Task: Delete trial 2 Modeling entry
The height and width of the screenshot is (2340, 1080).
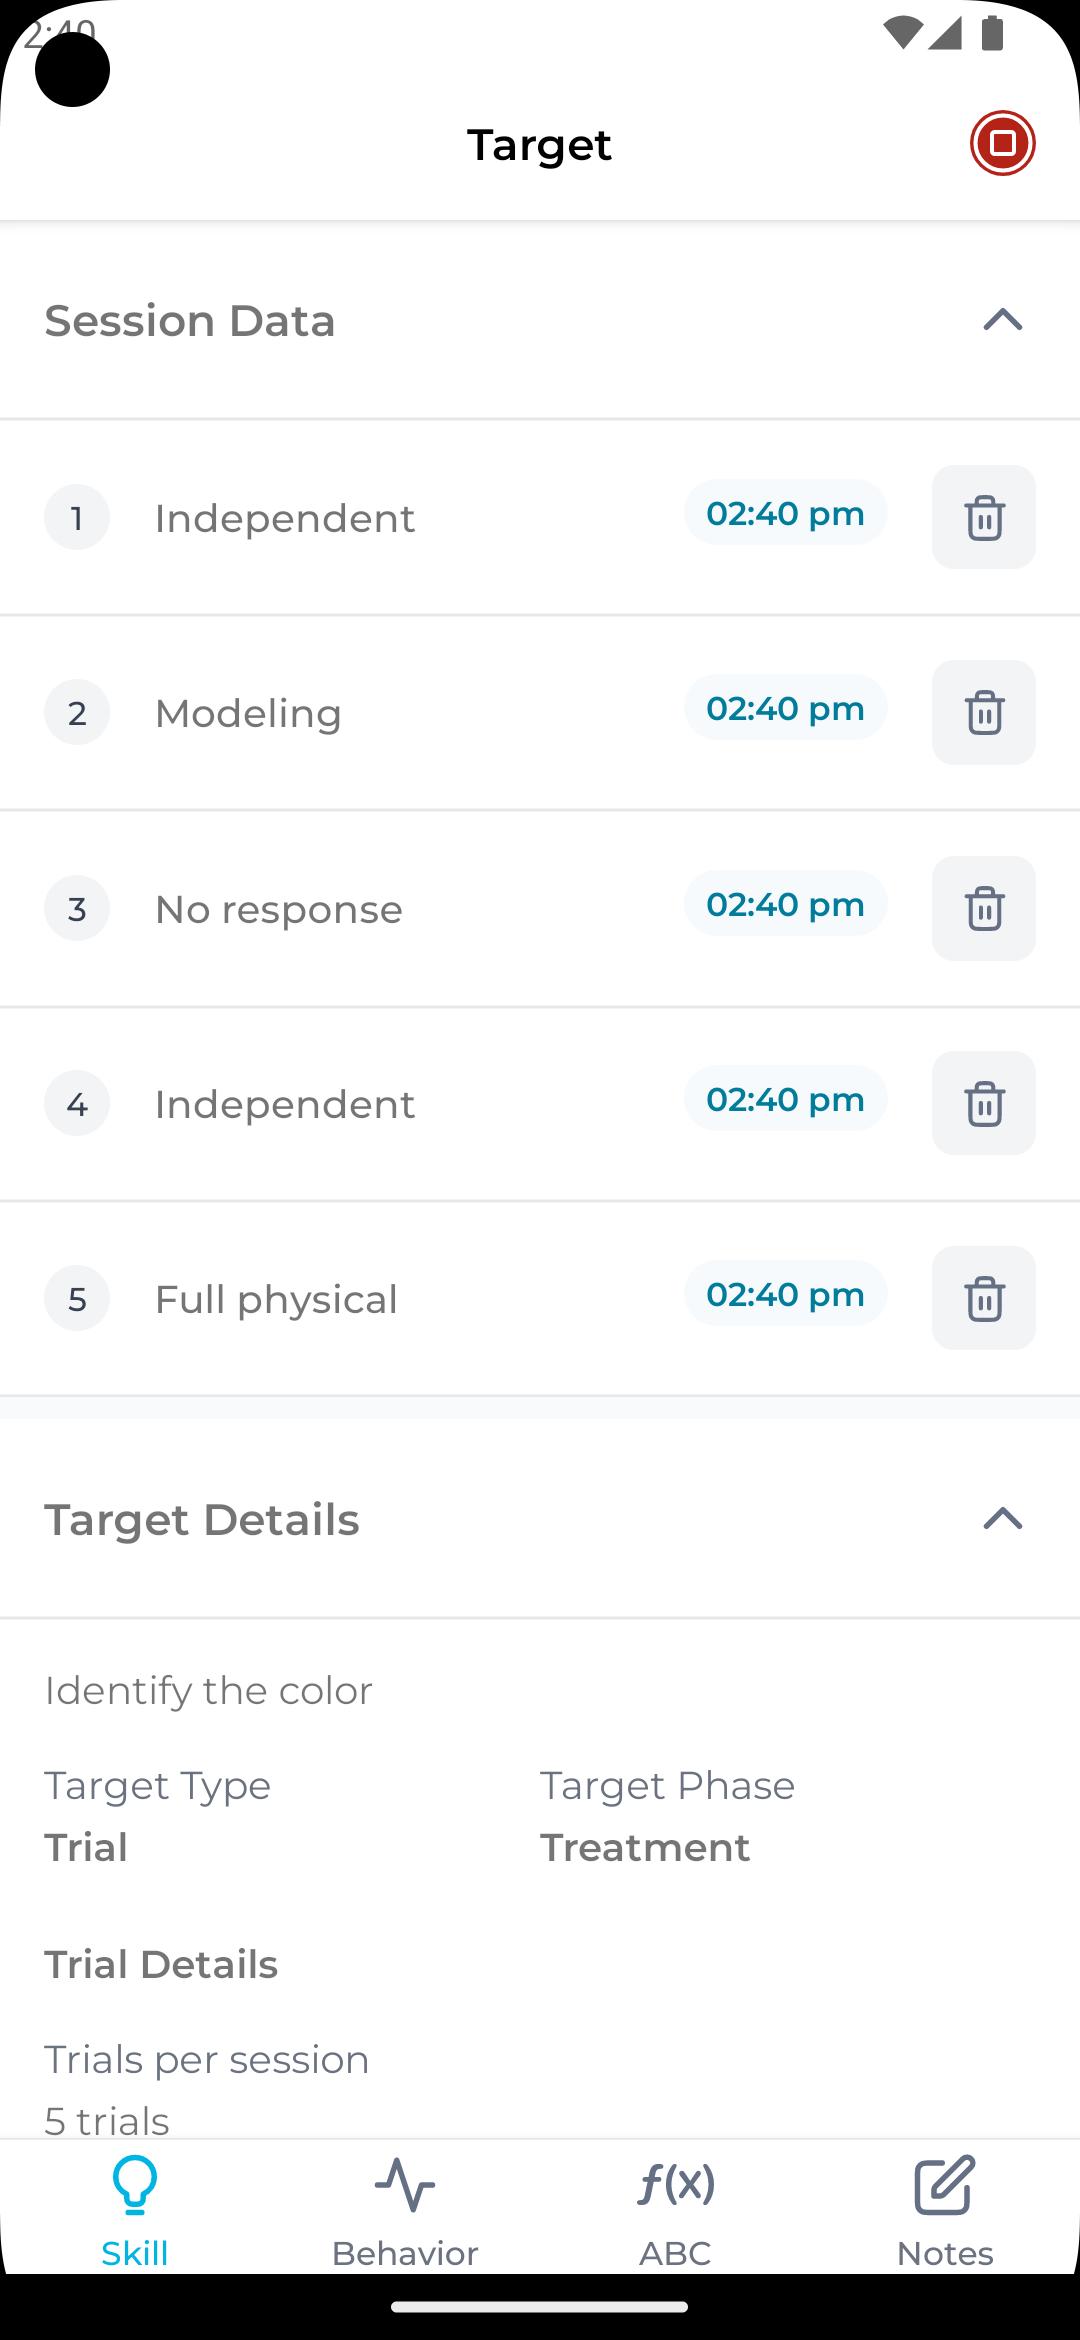Action: [x=984, y=712]
